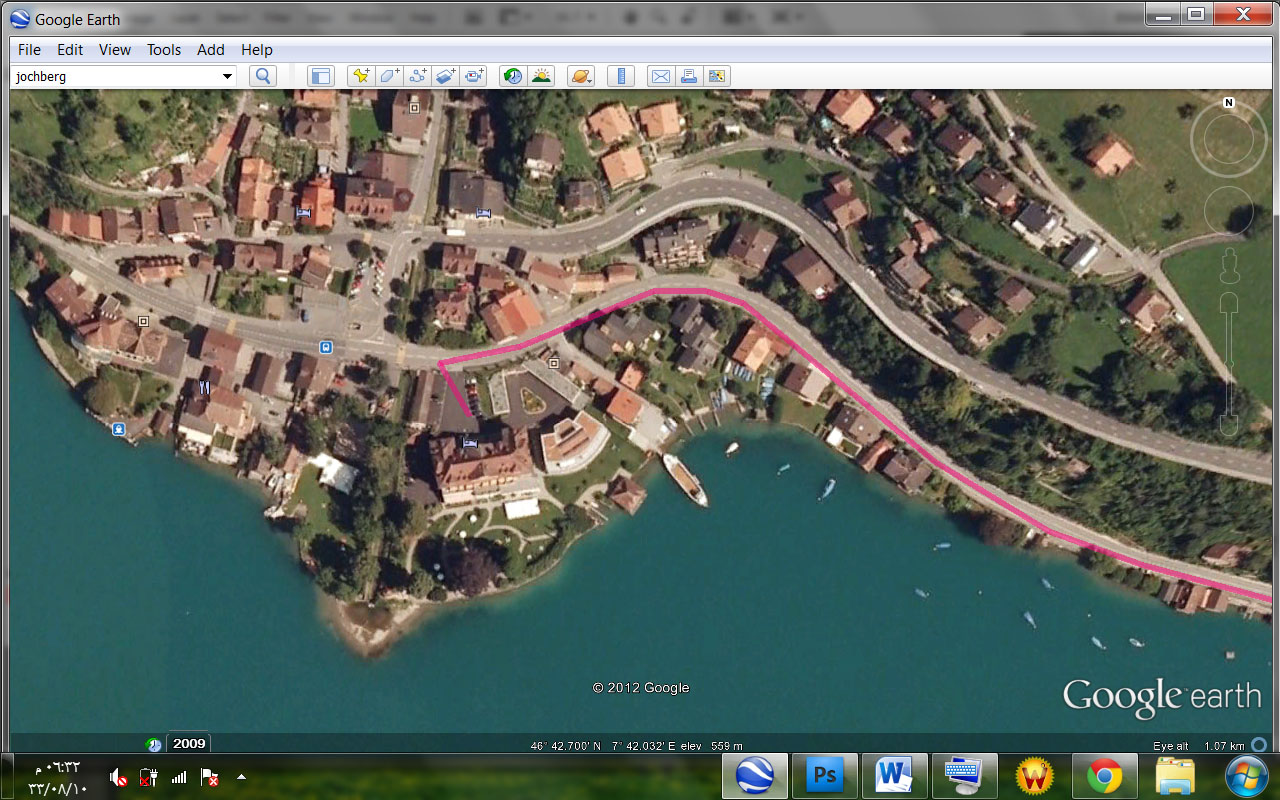Click the North indicator on compass

(1229, 103)
